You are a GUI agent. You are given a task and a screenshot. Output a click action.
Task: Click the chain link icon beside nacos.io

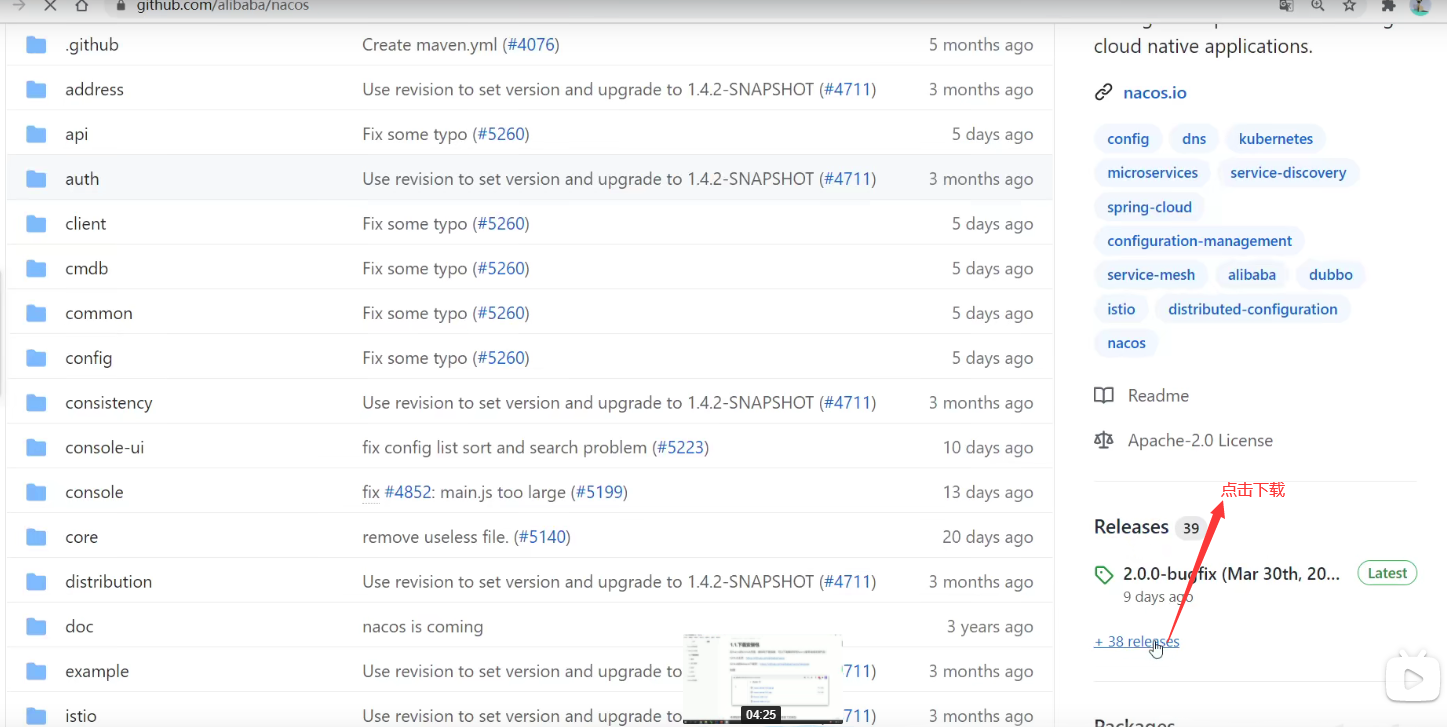pos(1104,93)
